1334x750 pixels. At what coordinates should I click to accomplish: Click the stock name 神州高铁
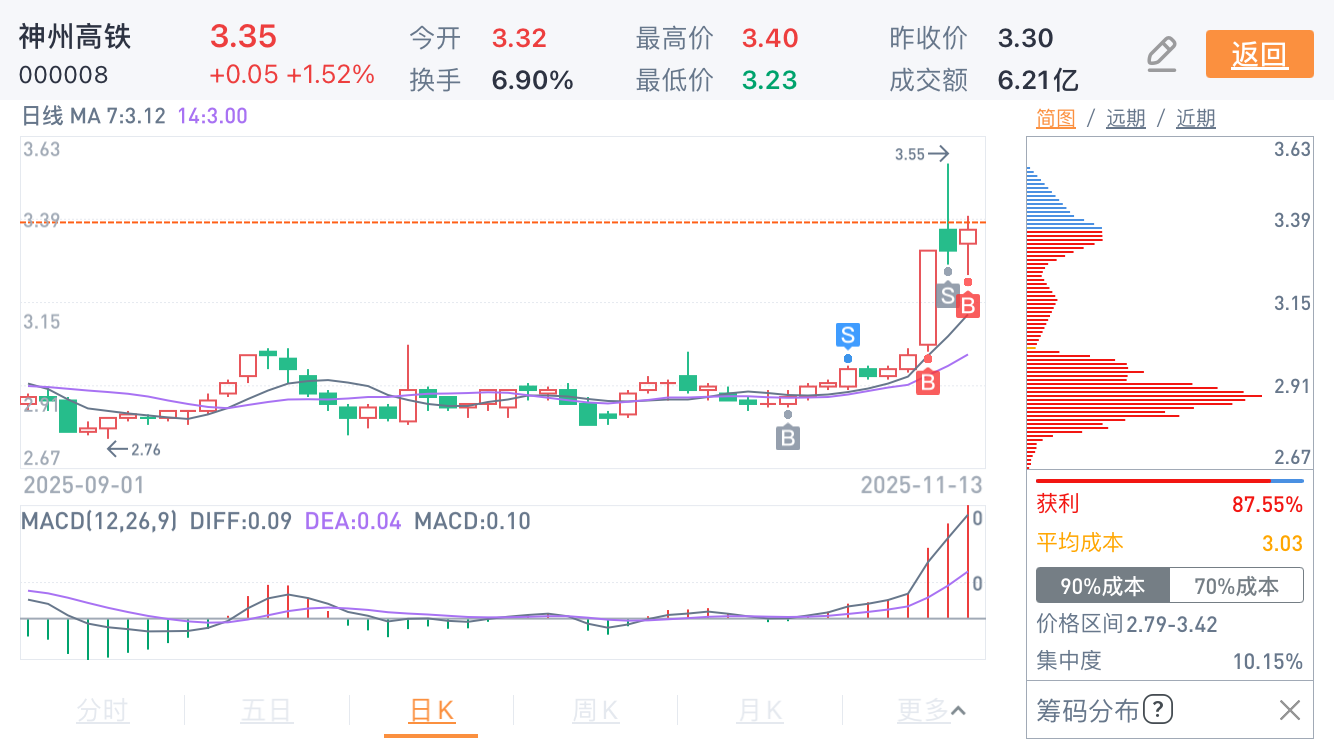(x=75, y=38)
